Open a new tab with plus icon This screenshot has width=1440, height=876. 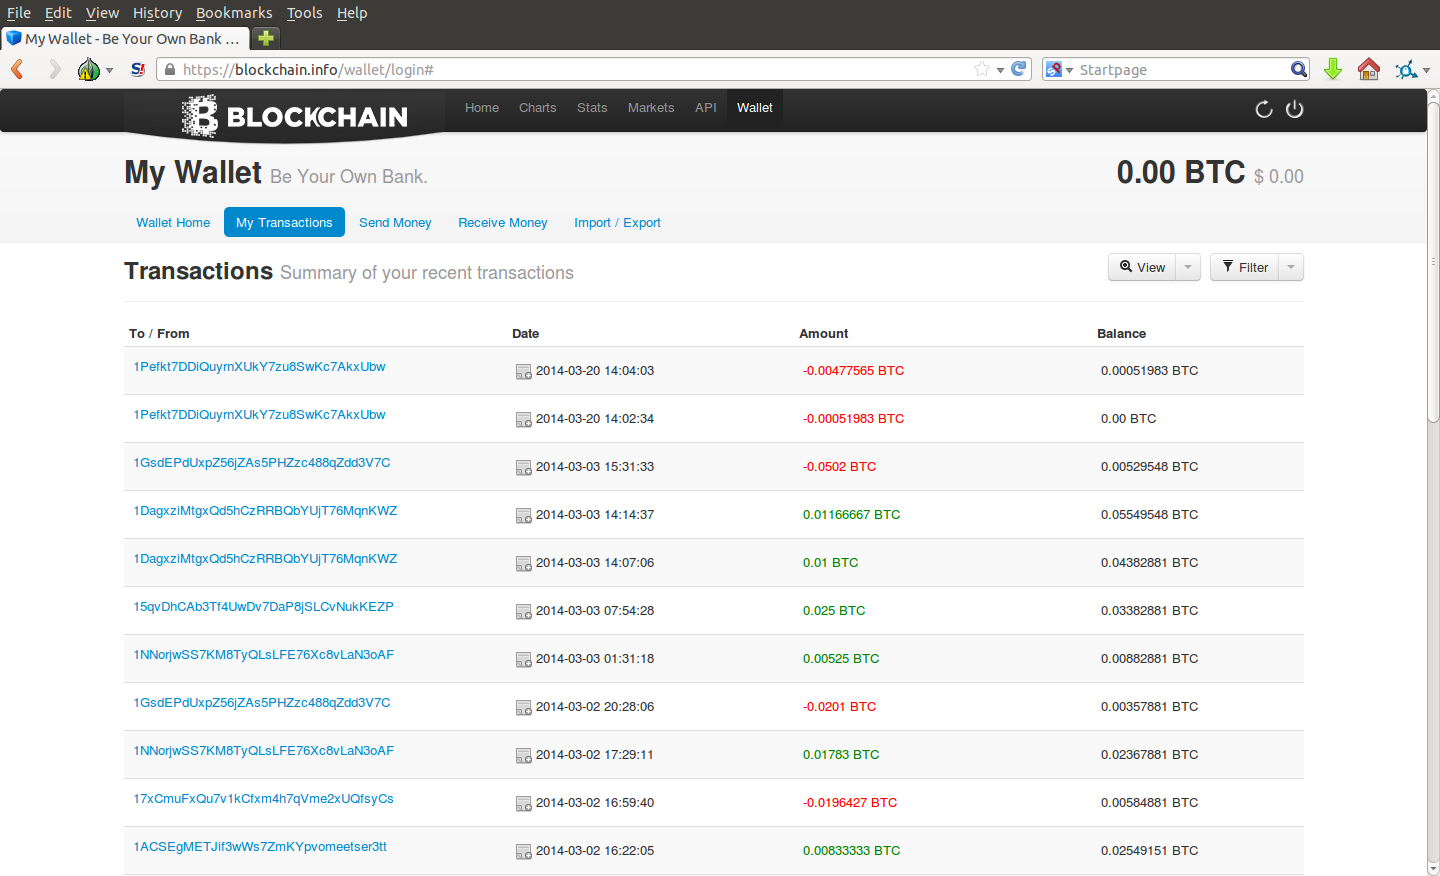tap(266, 38)
